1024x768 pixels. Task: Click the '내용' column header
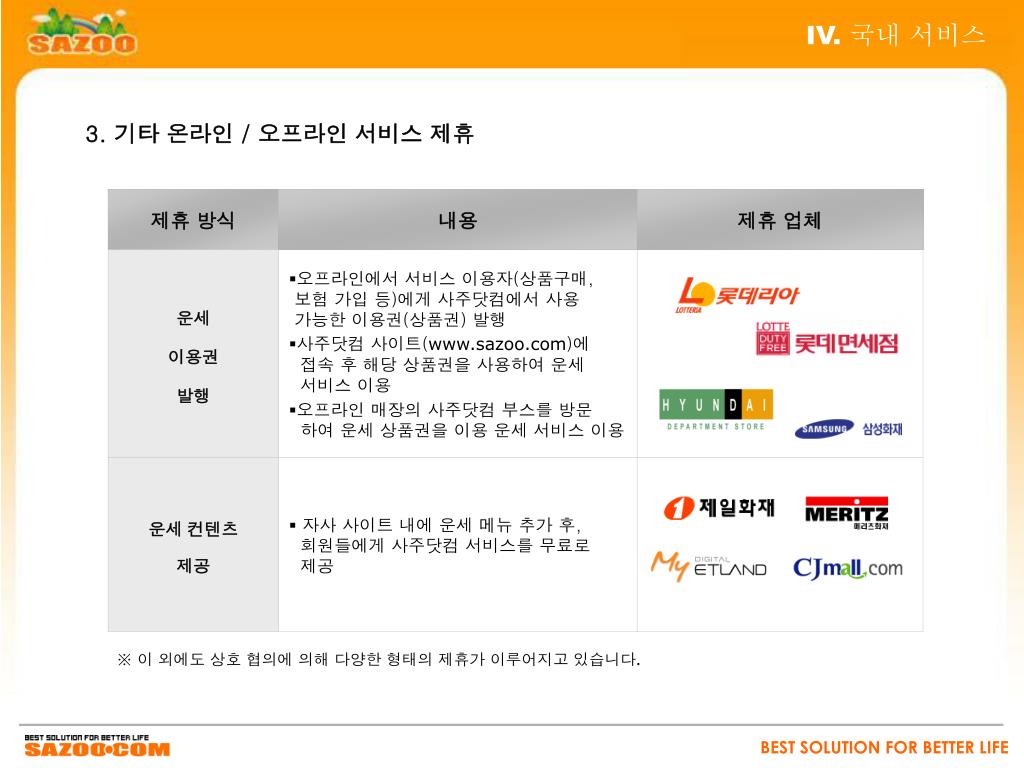coord(457,220)
